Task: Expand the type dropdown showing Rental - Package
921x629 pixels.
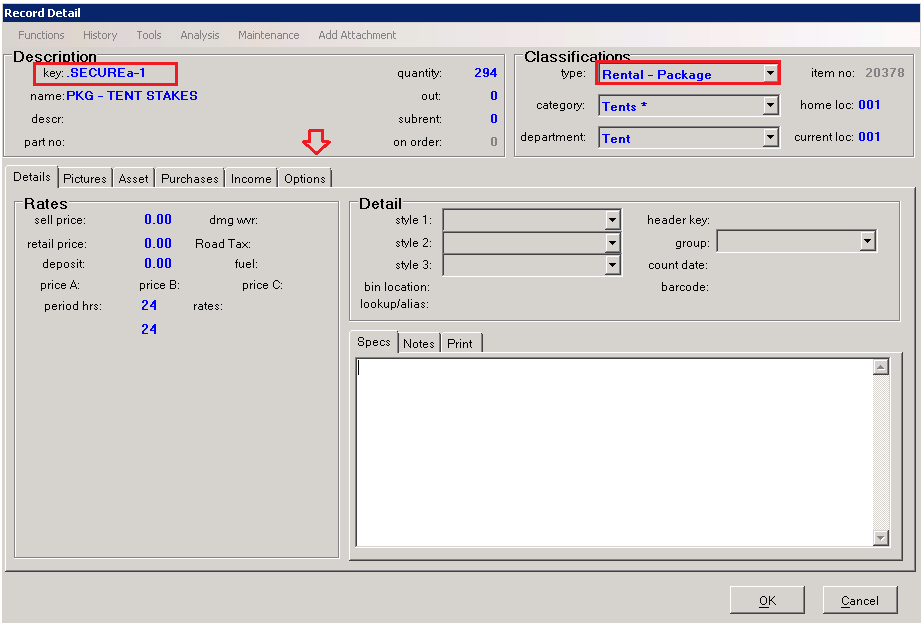Action: coord(769,74)
